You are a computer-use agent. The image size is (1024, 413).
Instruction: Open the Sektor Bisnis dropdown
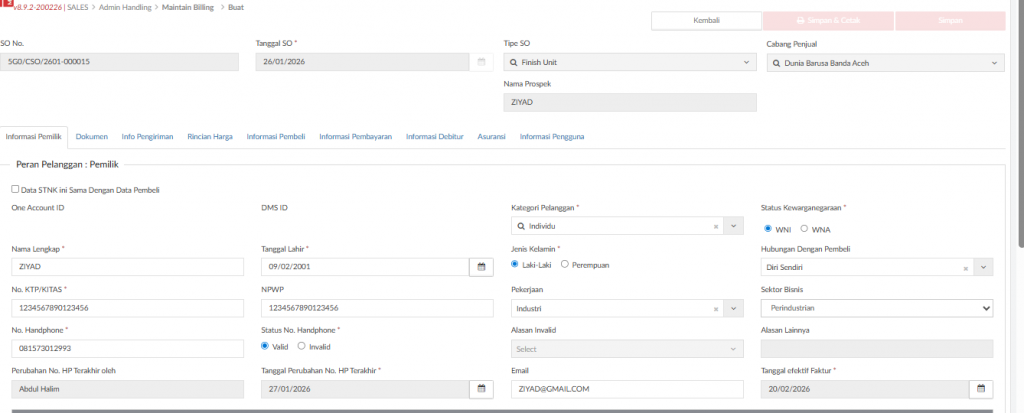pos(986,309)
